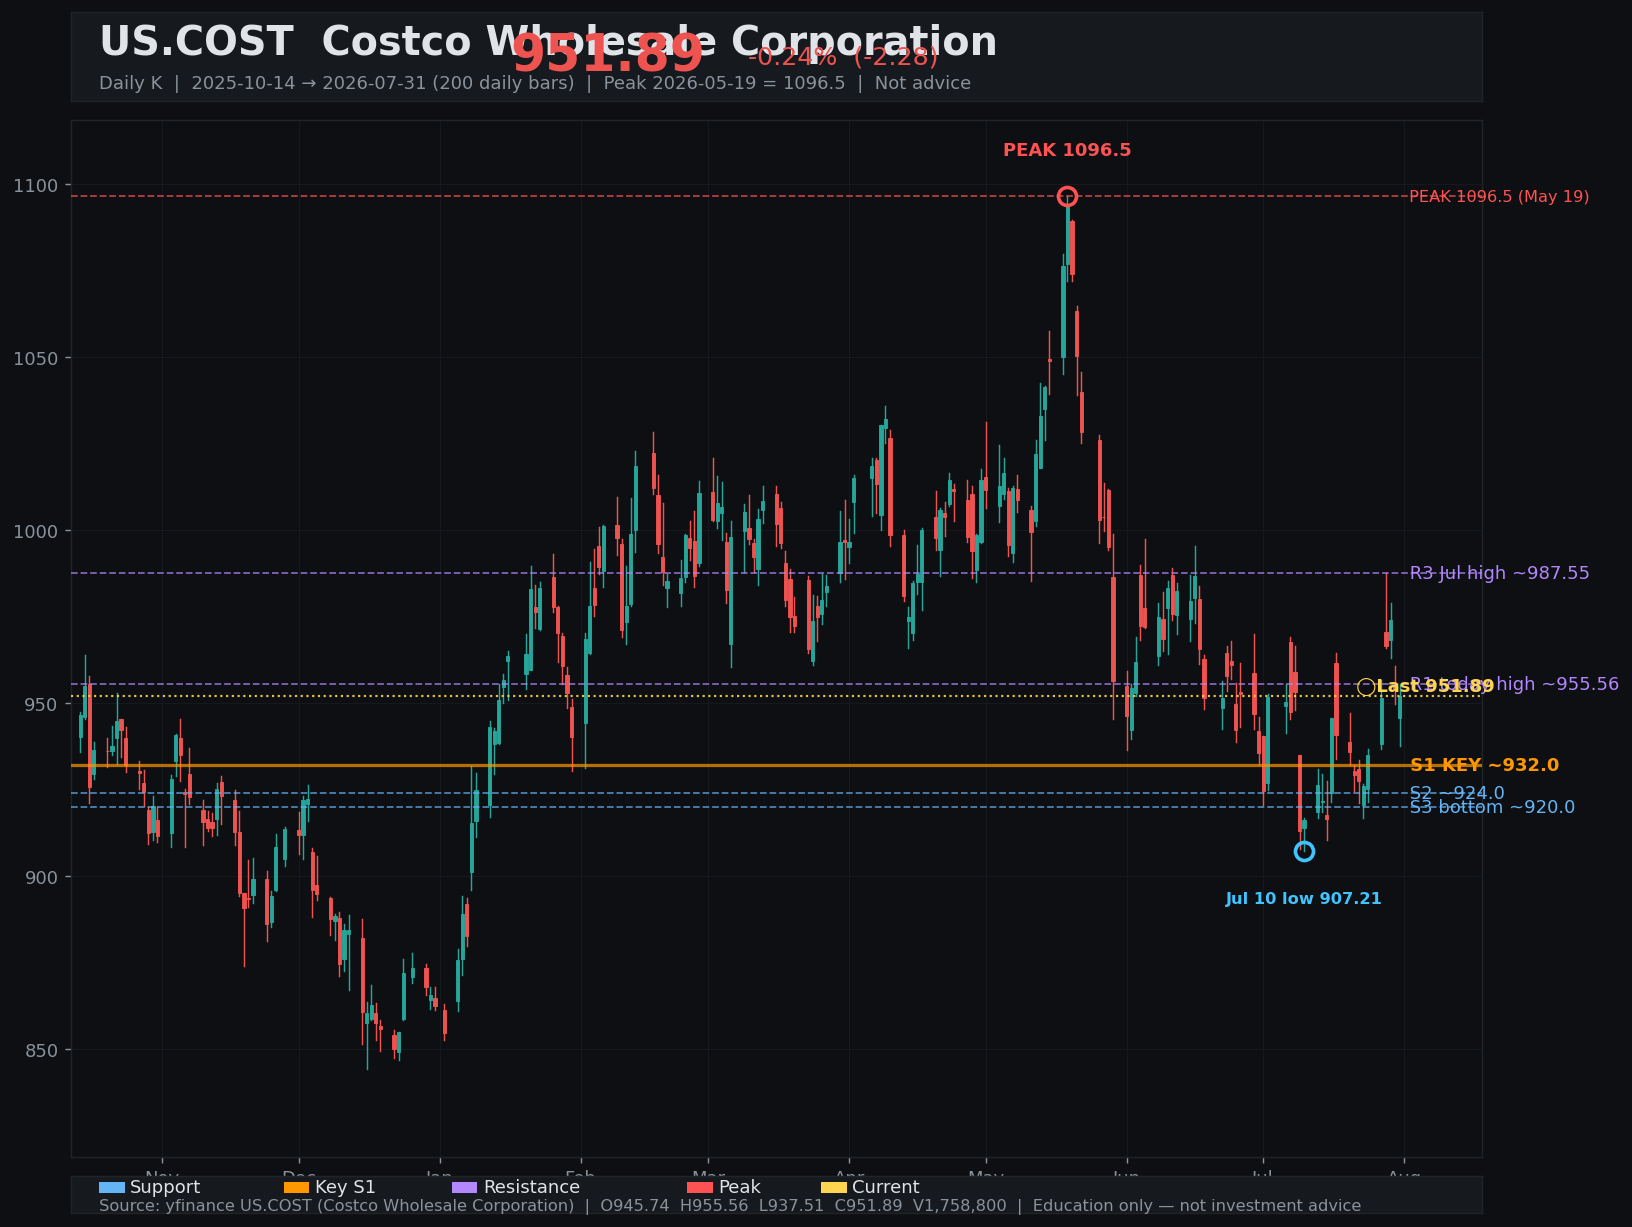Click the 'S1 KEY ~932.0' support label

point(1484,765)
